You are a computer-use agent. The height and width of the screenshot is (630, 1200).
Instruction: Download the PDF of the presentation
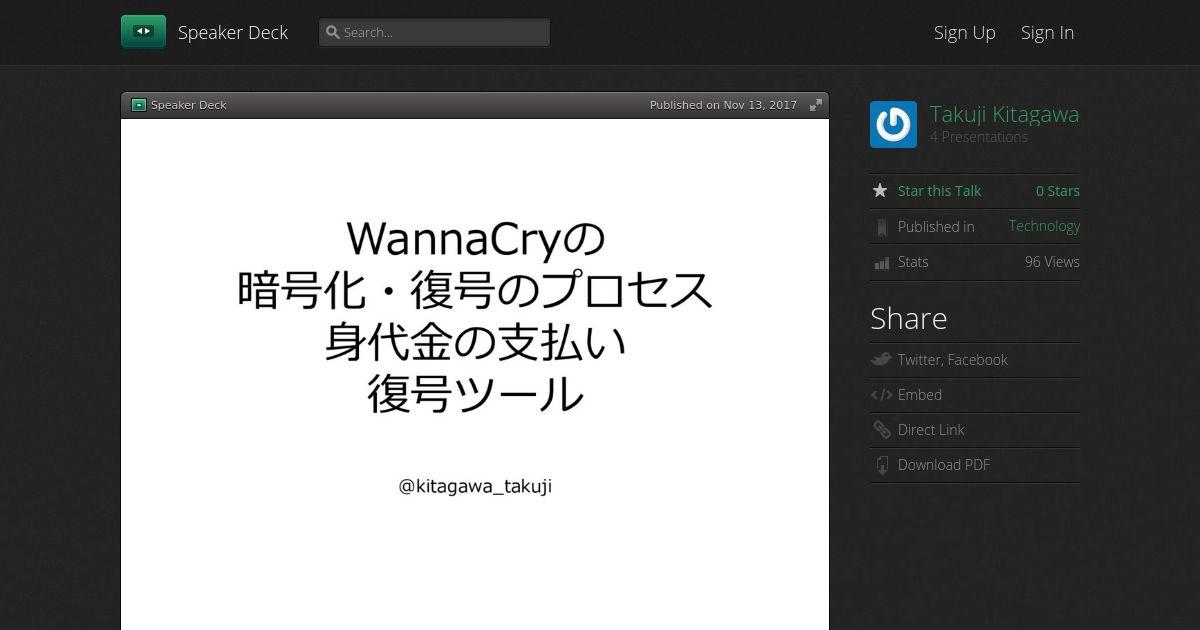944,465
